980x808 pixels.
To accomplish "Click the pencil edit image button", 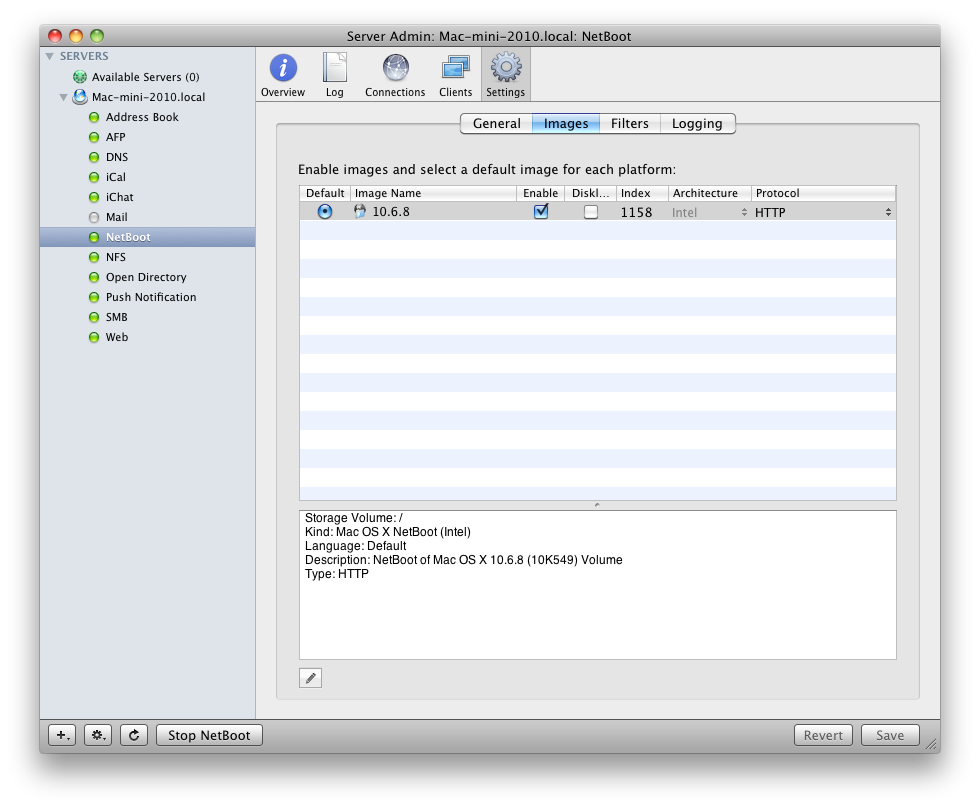I will (x=311, y=678).
